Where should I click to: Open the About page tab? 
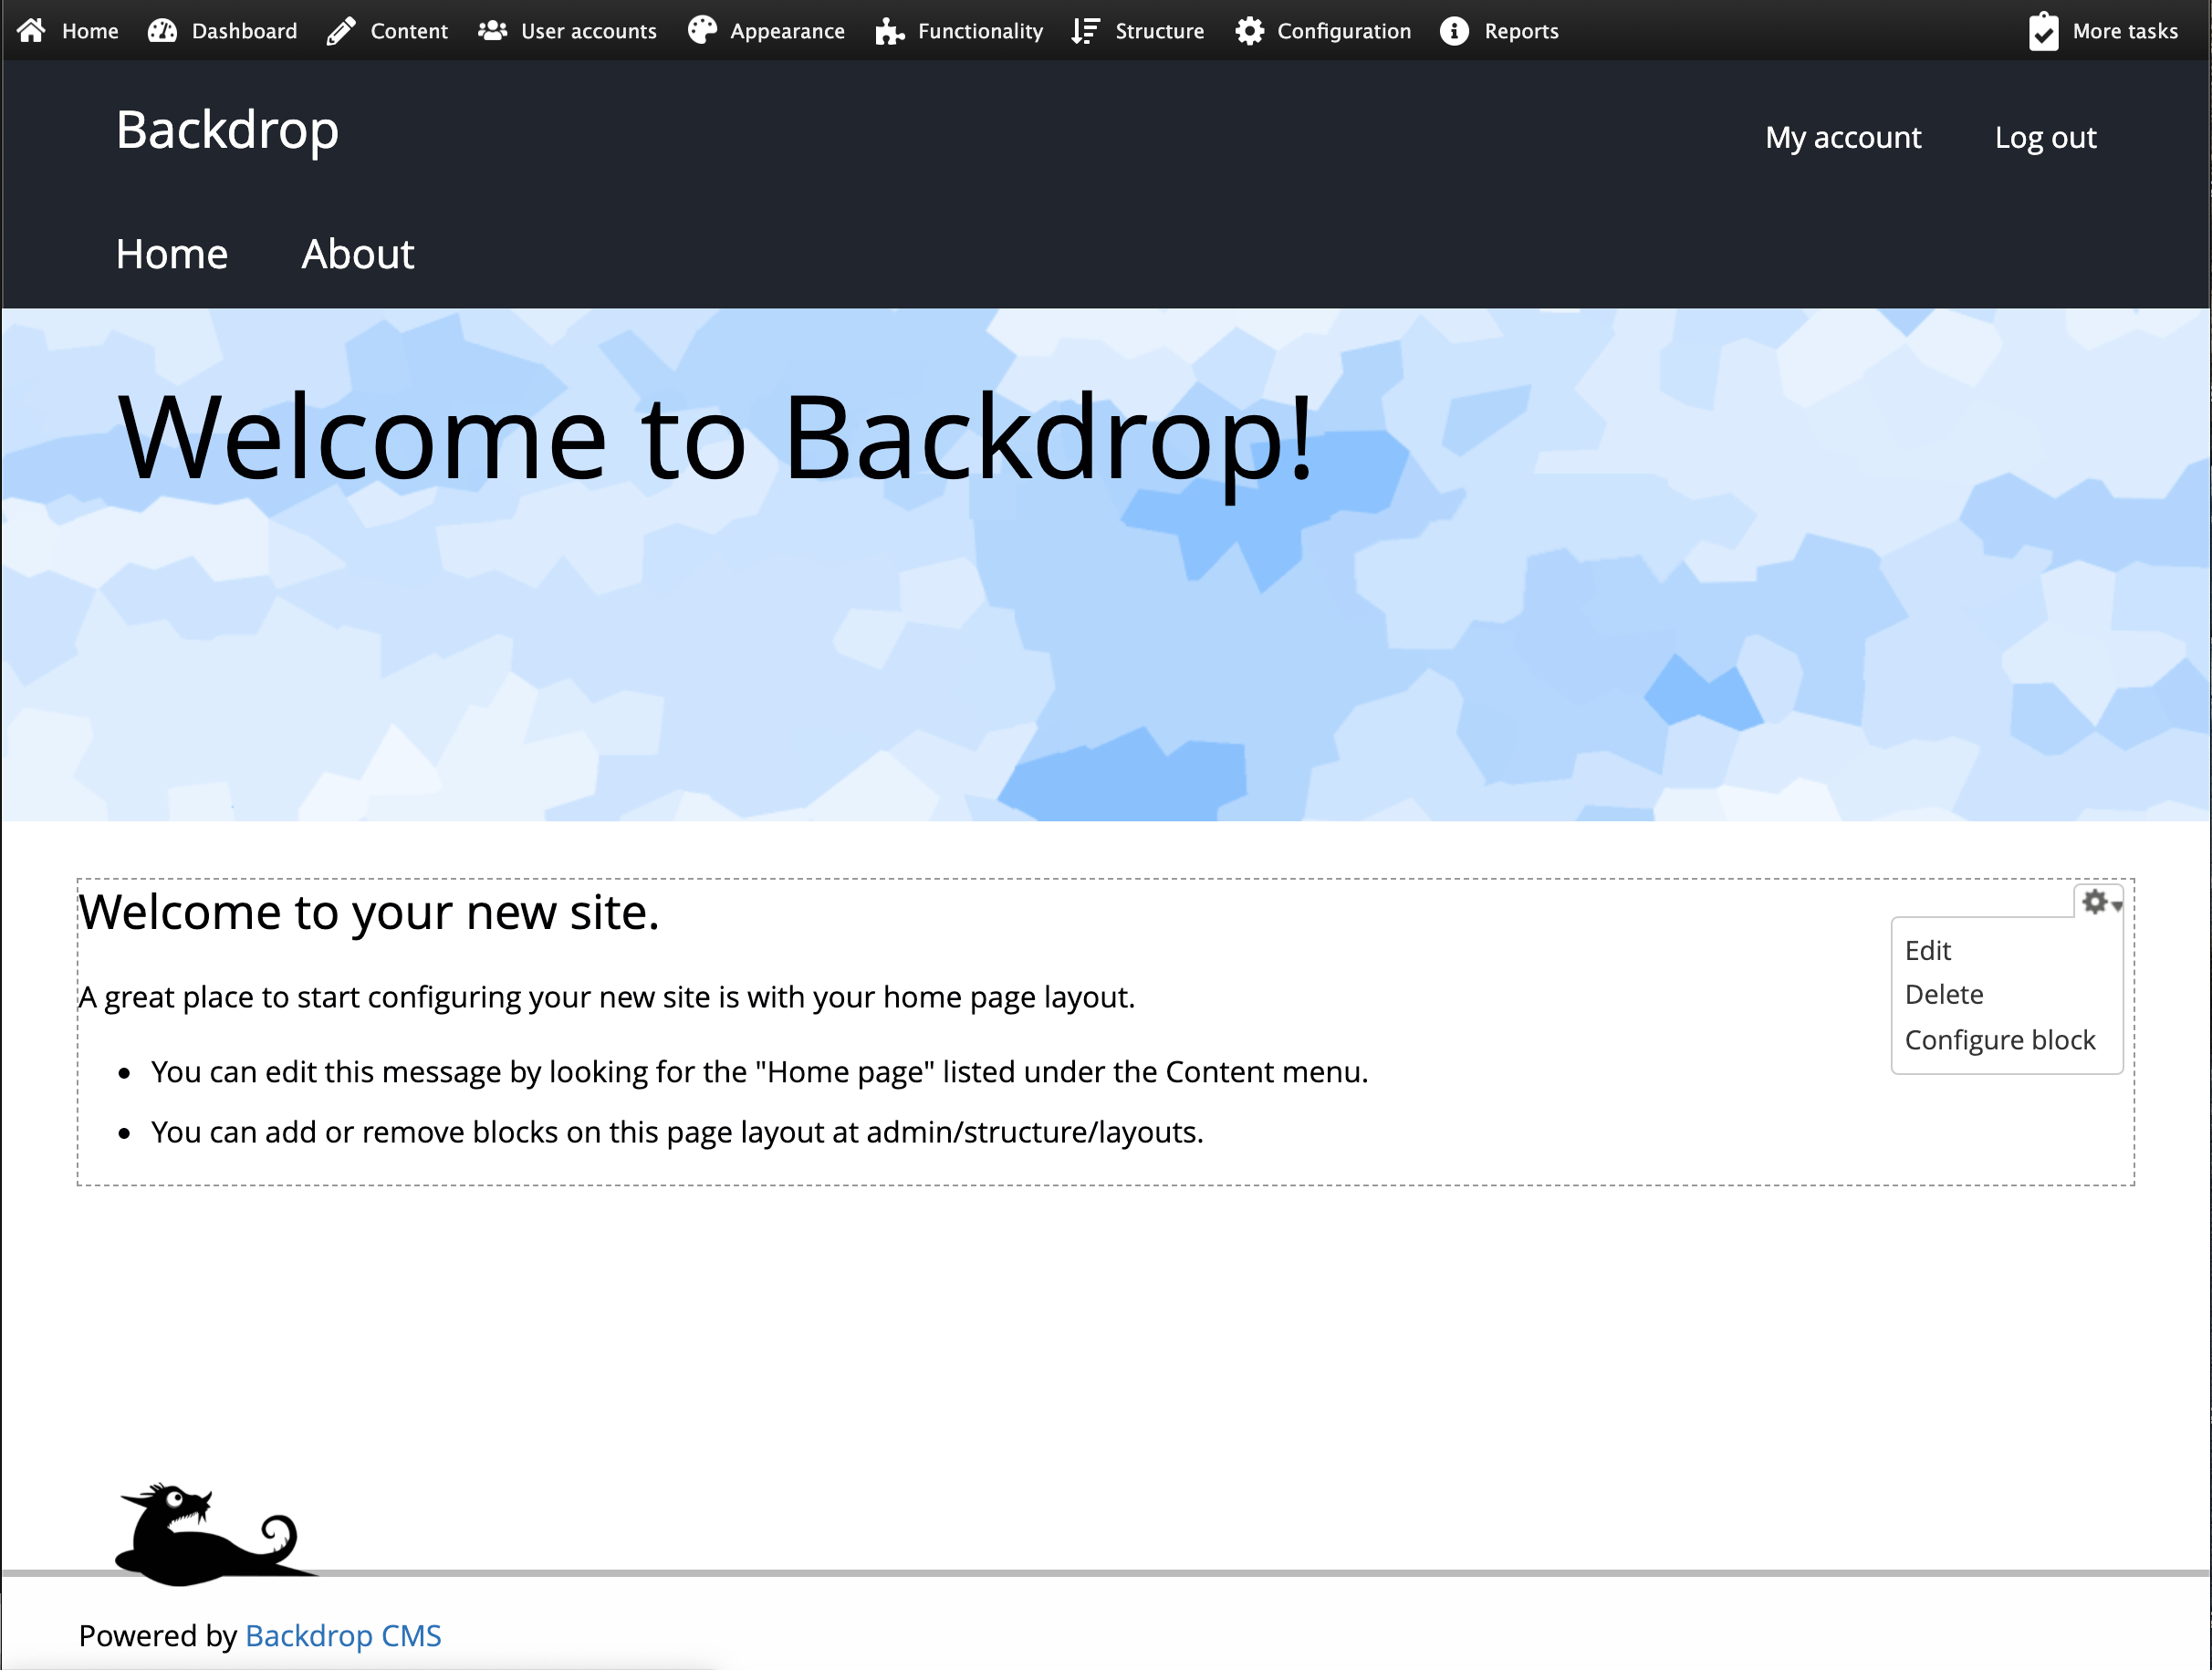(x=357, y=254)
